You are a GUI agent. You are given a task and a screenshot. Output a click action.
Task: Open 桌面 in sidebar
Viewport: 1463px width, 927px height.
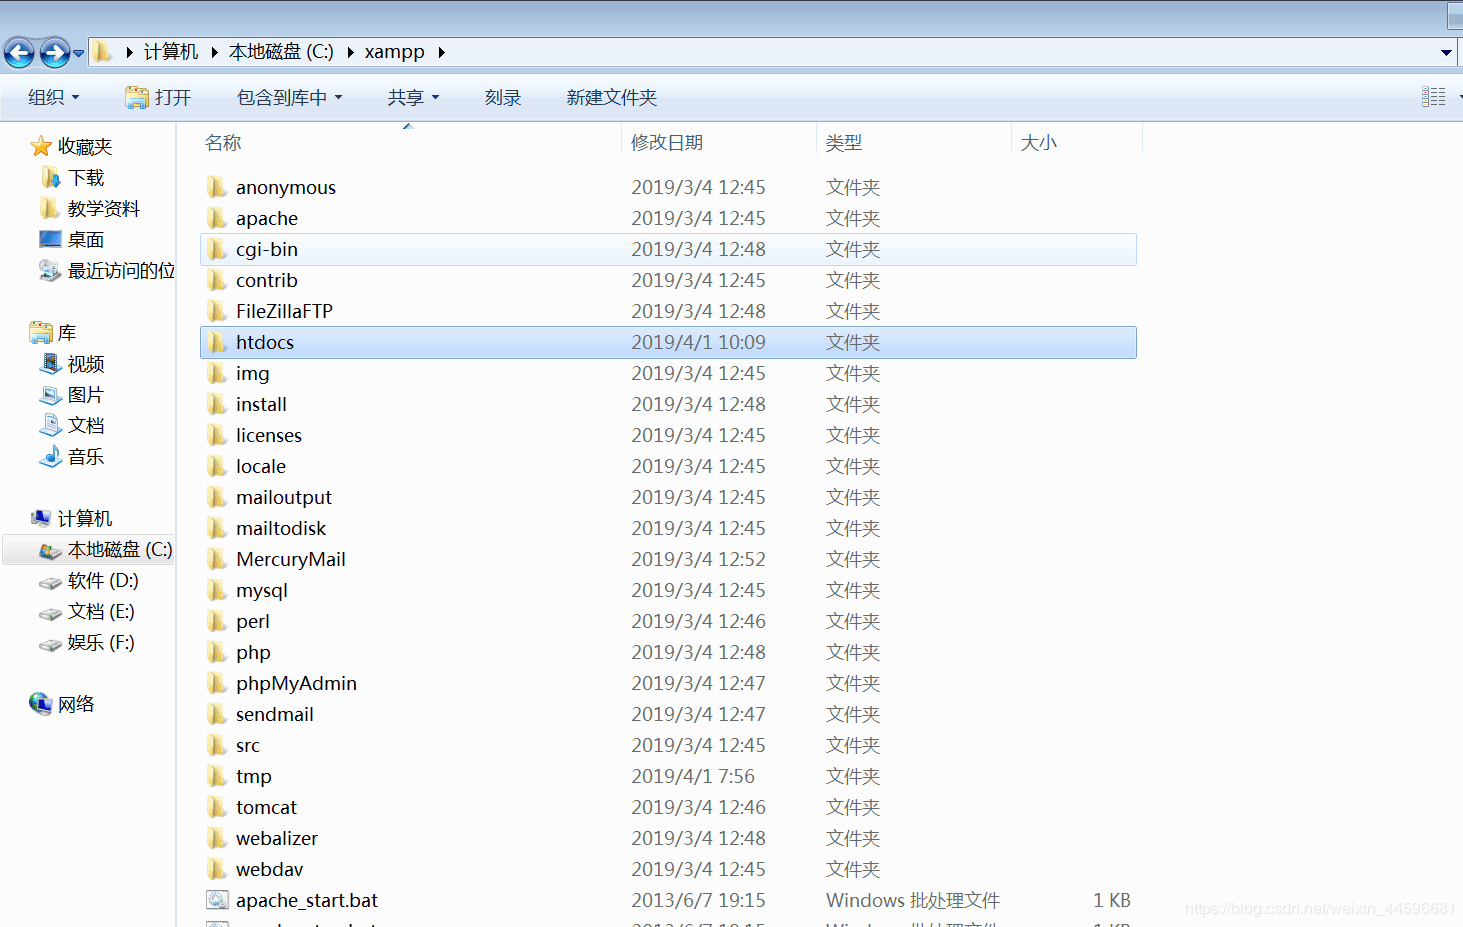(72, 239)
